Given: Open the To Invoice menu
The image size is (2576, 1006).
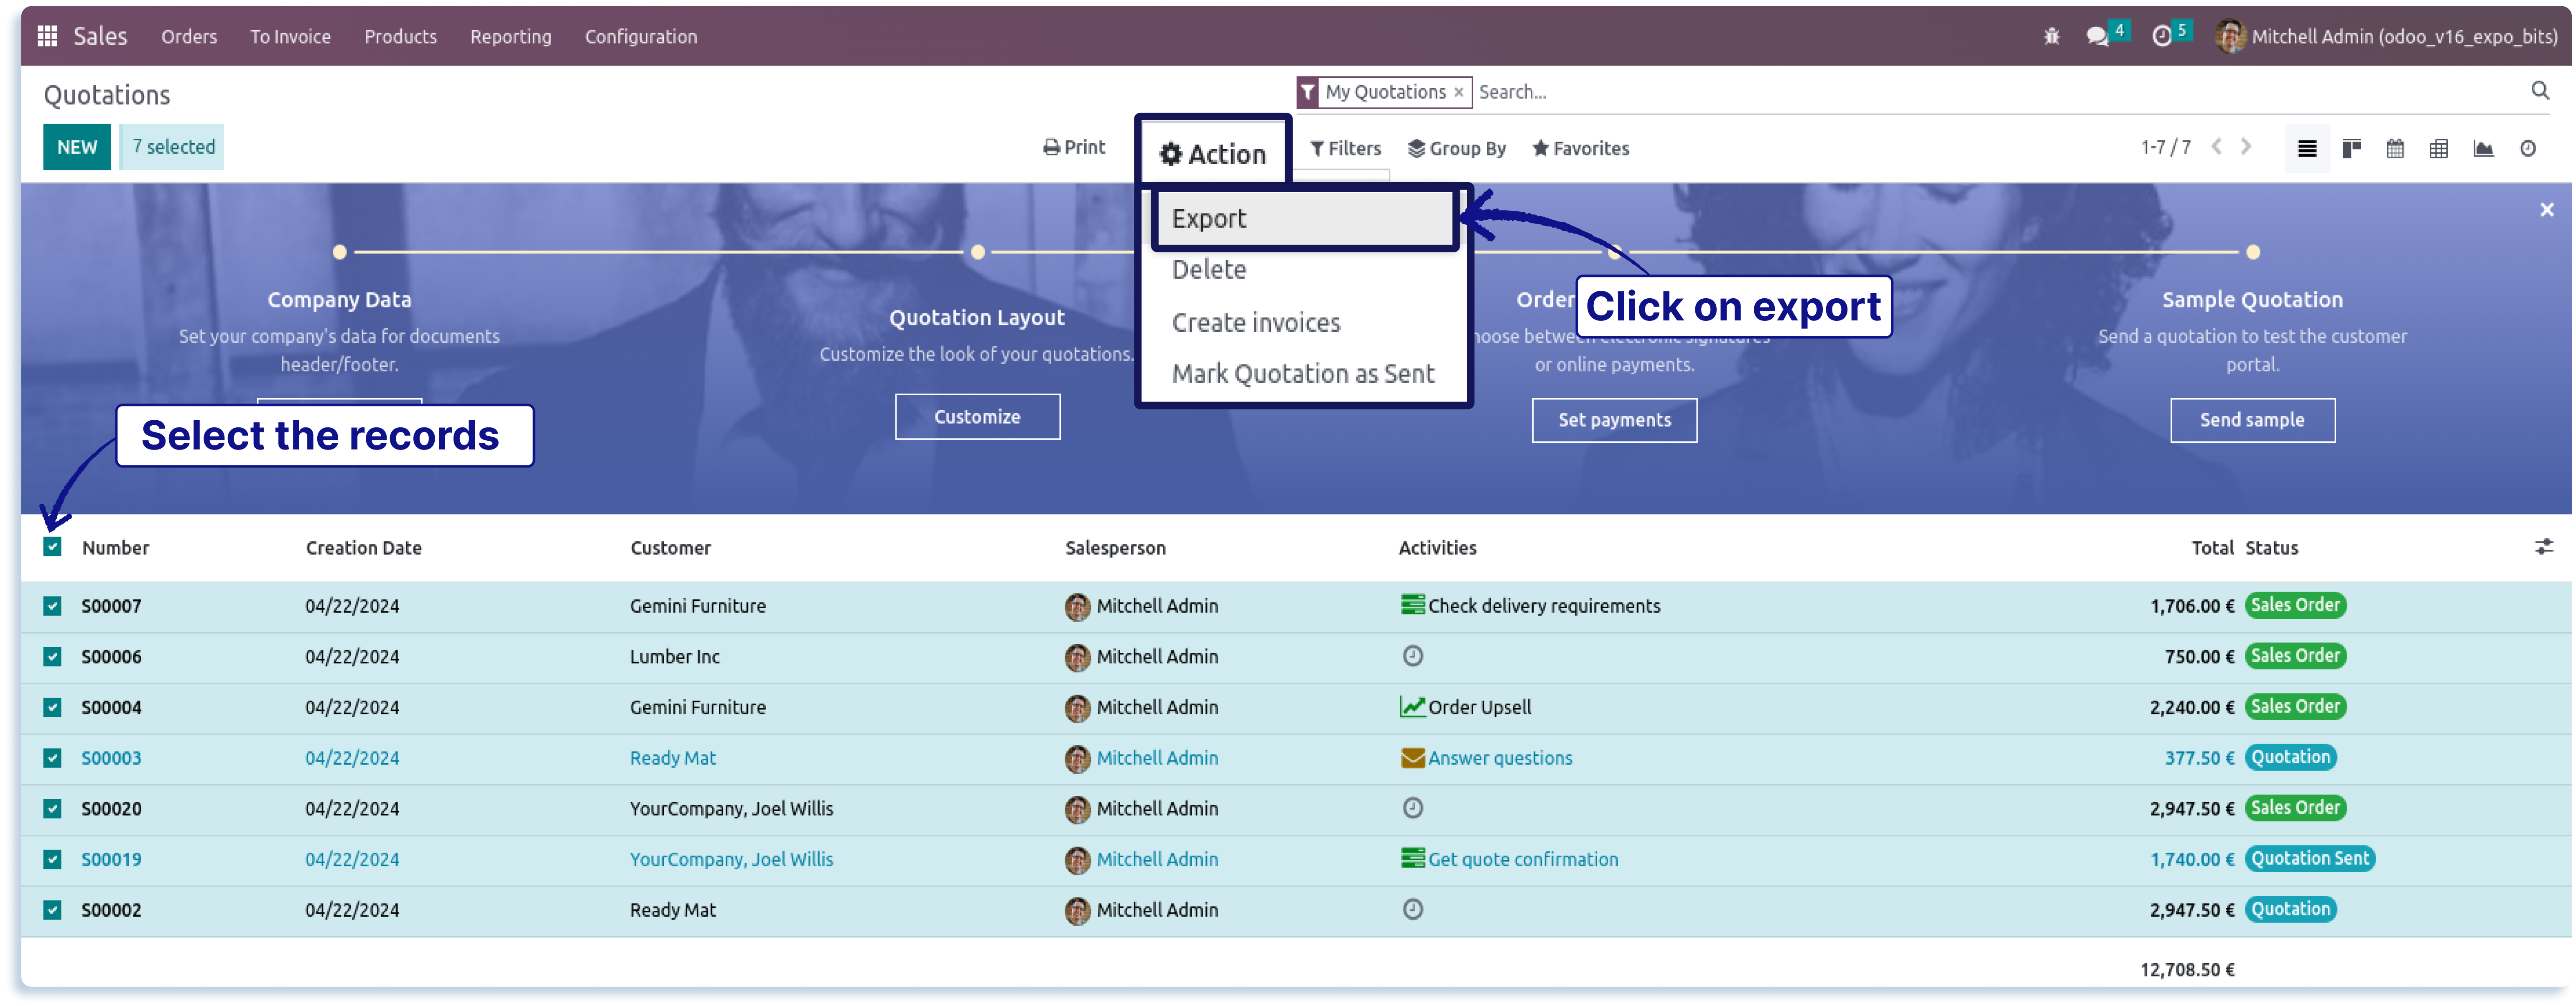Looking at the screenshot, I should point(290,37).
